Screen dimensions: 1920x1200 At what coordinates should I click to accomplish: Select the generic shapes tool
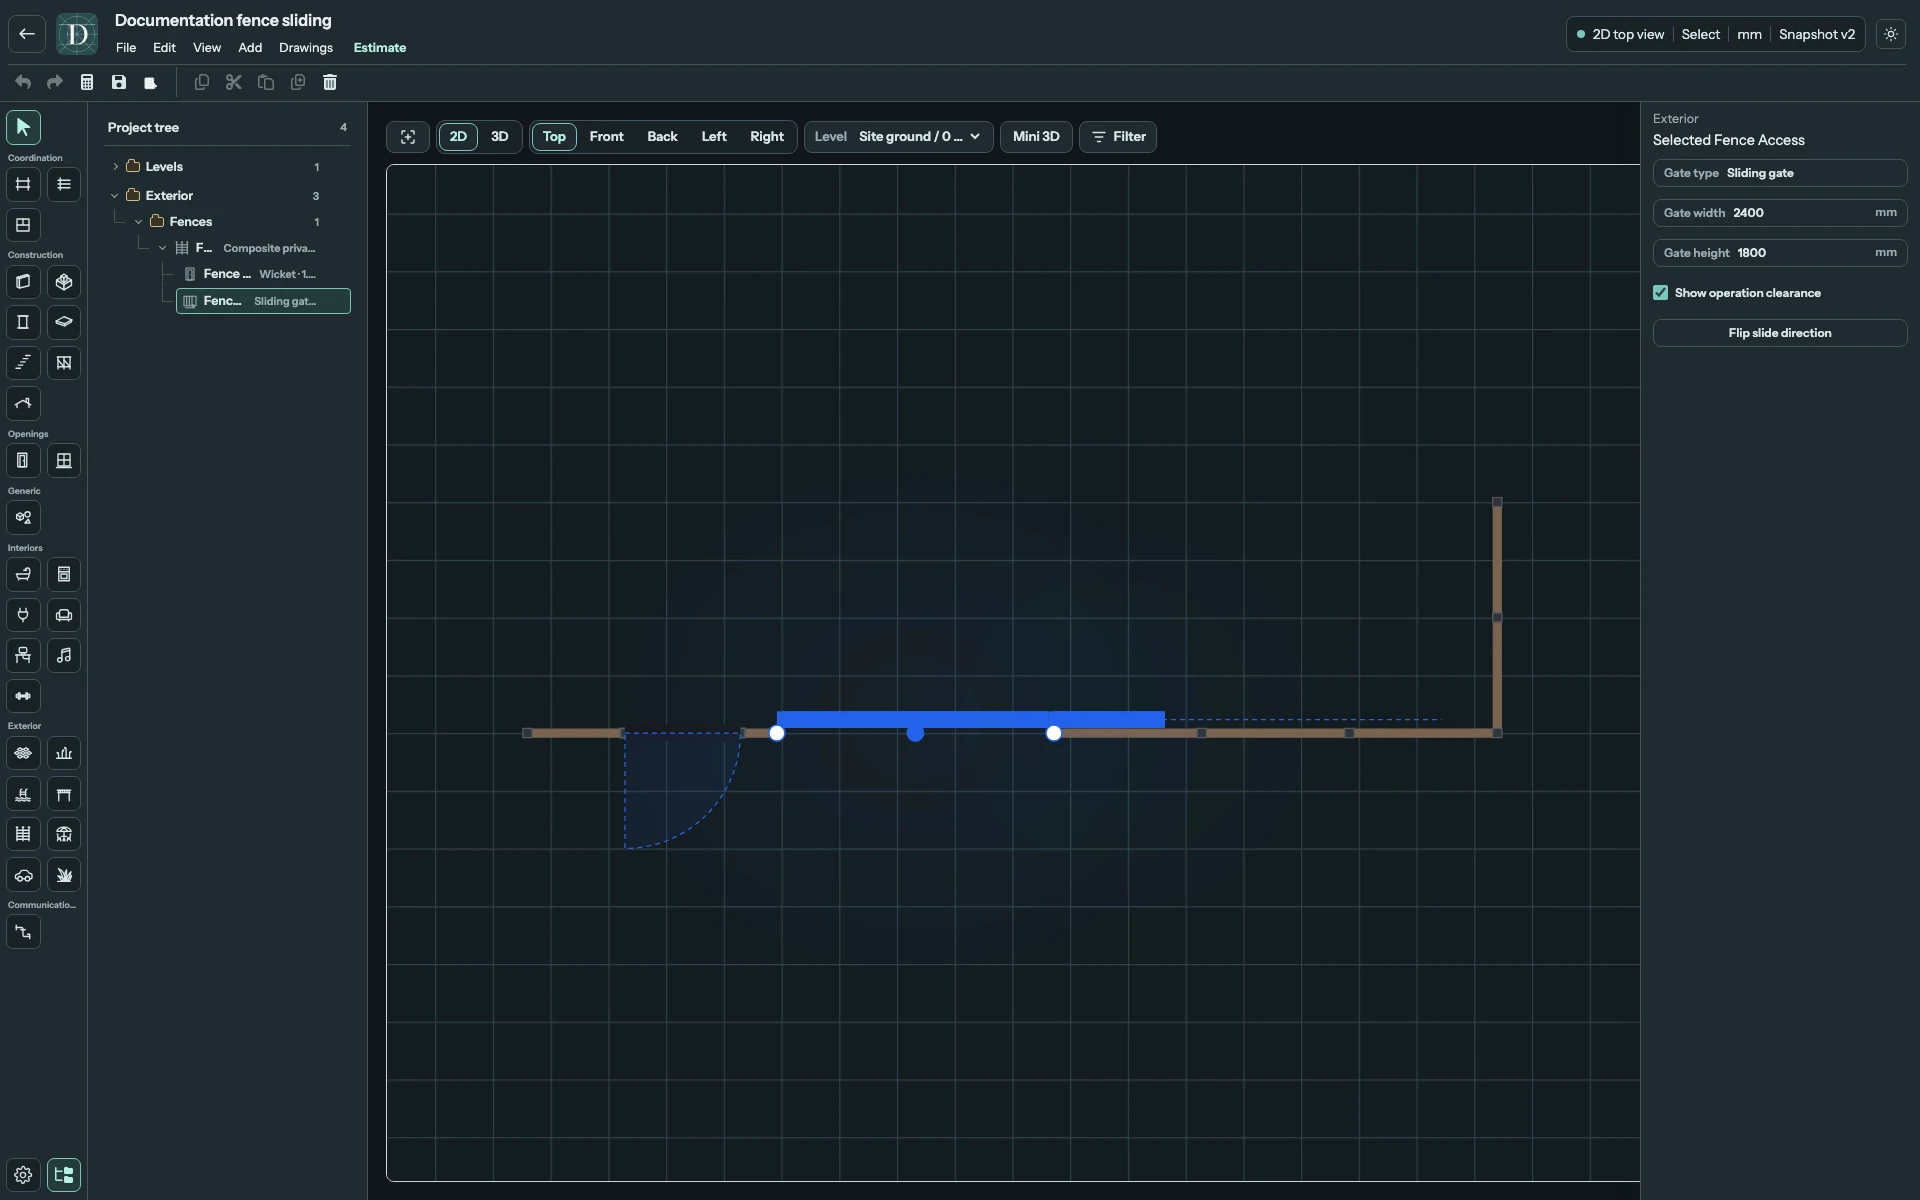click(x=23, y=518)
